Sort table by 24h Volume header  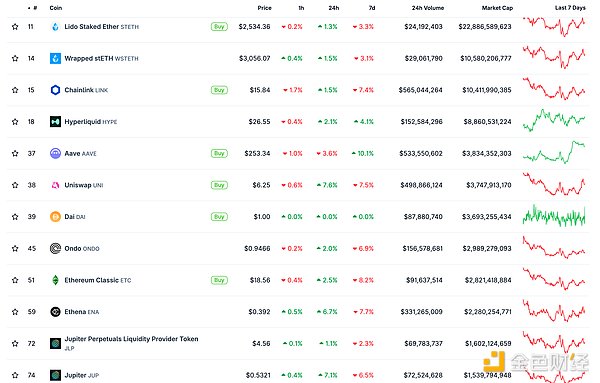[428, 8]
